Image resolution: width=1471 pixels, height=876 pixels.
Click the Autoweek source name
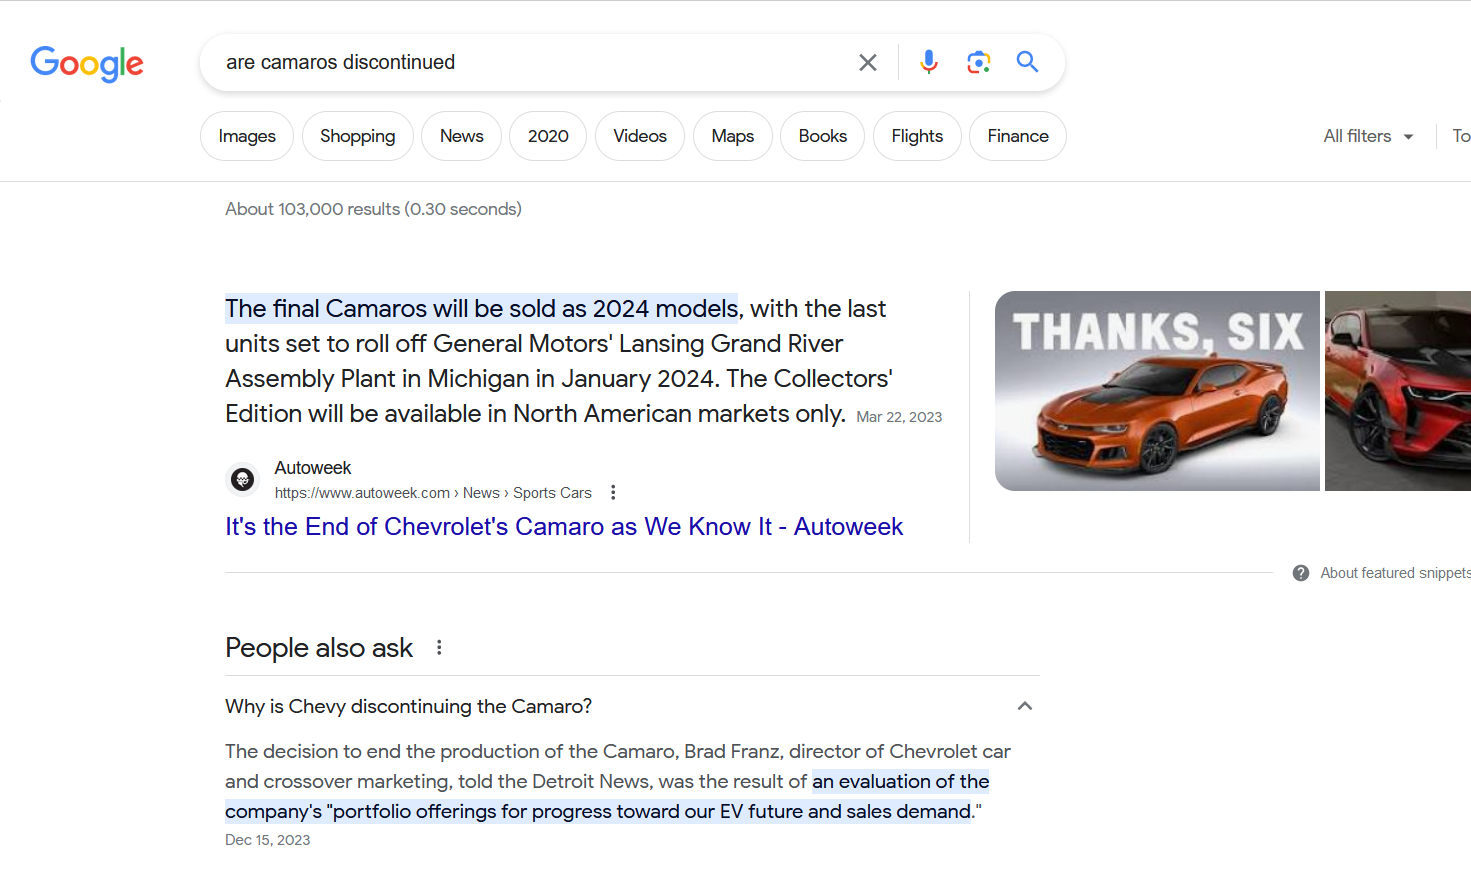click(x=313, y=468)
